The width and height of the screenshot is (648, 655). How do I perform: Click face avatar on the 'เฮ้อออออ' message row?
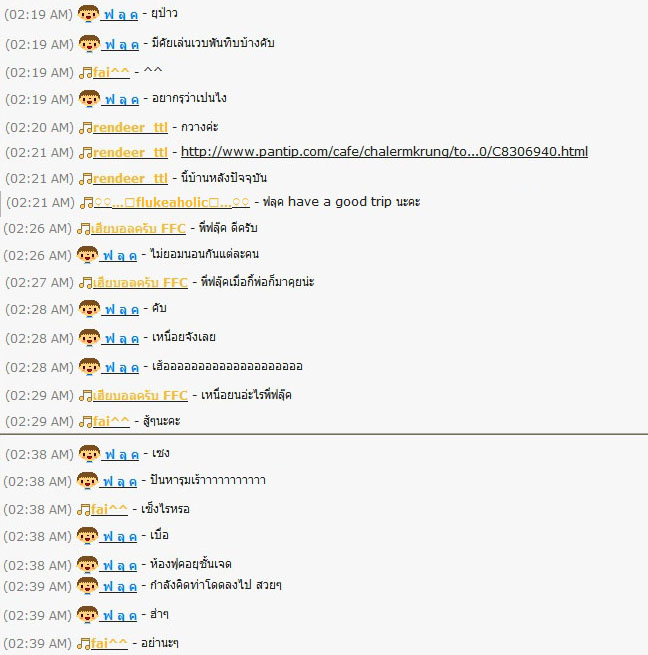[89, 367]
